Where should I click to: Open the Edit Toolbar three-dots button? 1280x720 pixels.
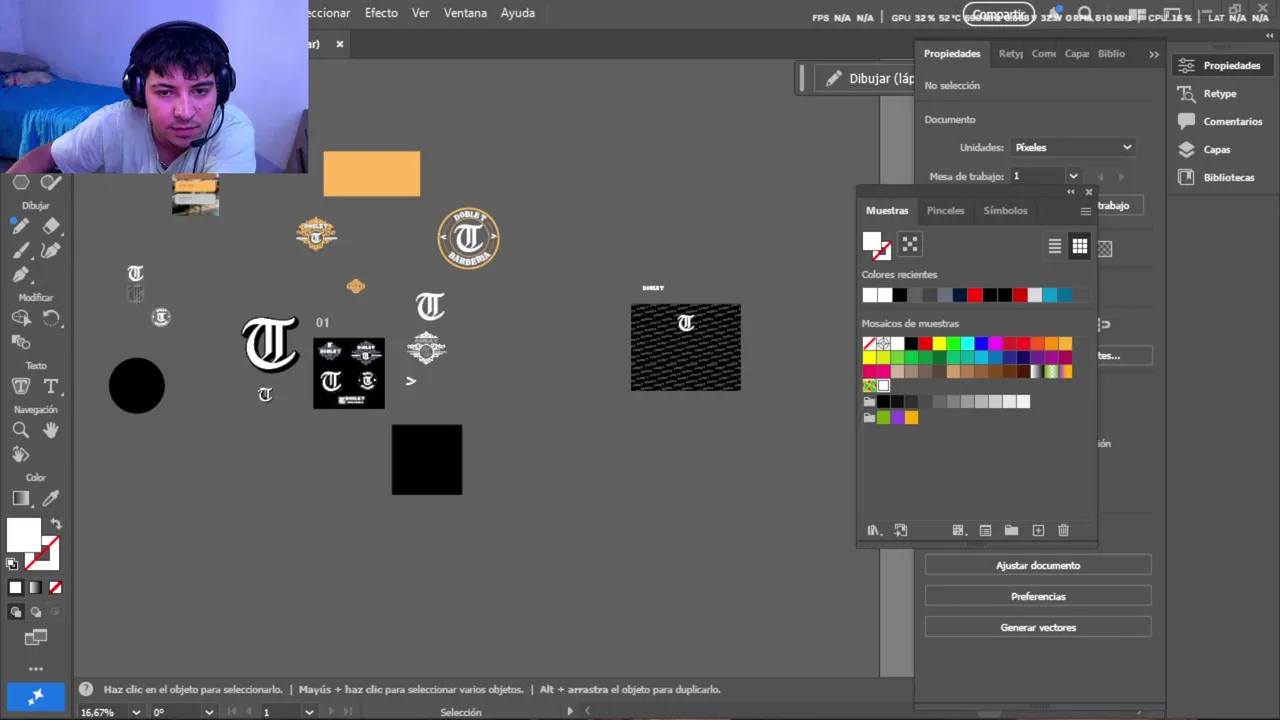[36, 668]
